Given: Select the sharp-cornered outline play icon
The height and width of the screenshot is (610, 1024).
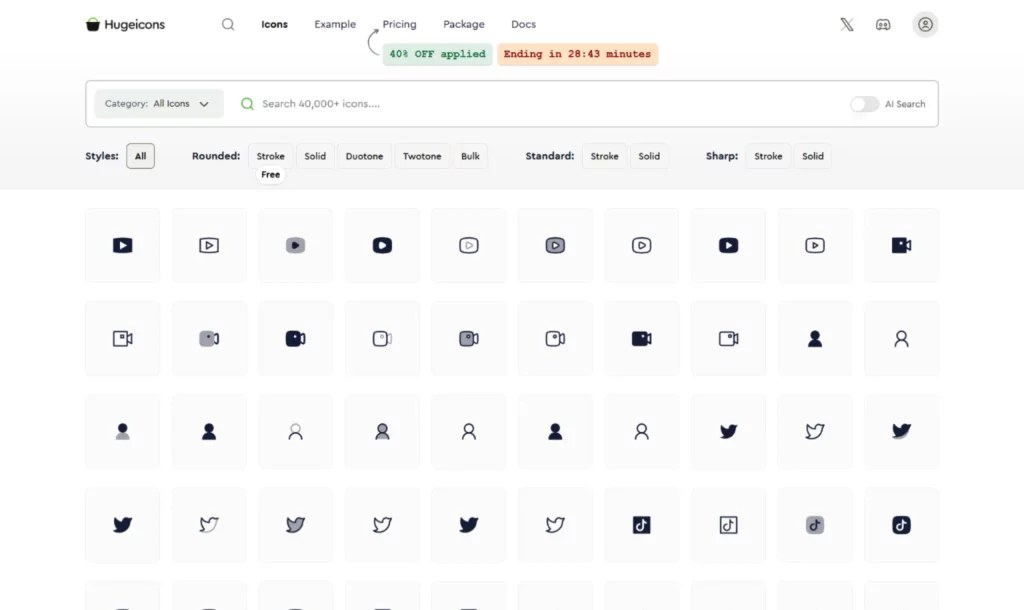Looking at the screenshot, I should pyautogui.click(x=209, y=246).
